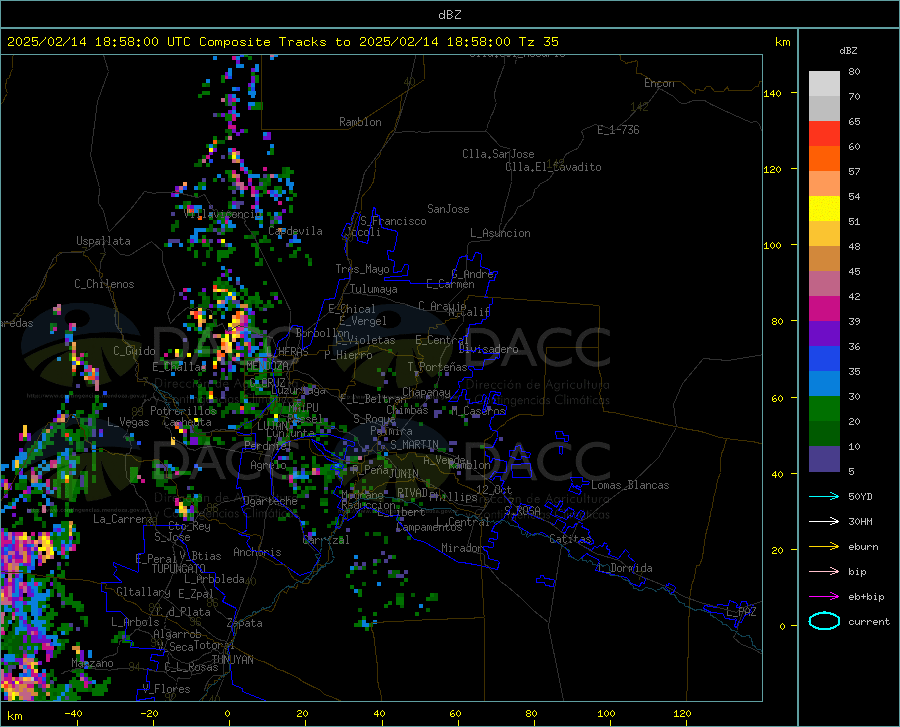Click the 'Gltallary' place label

[143, 592]
